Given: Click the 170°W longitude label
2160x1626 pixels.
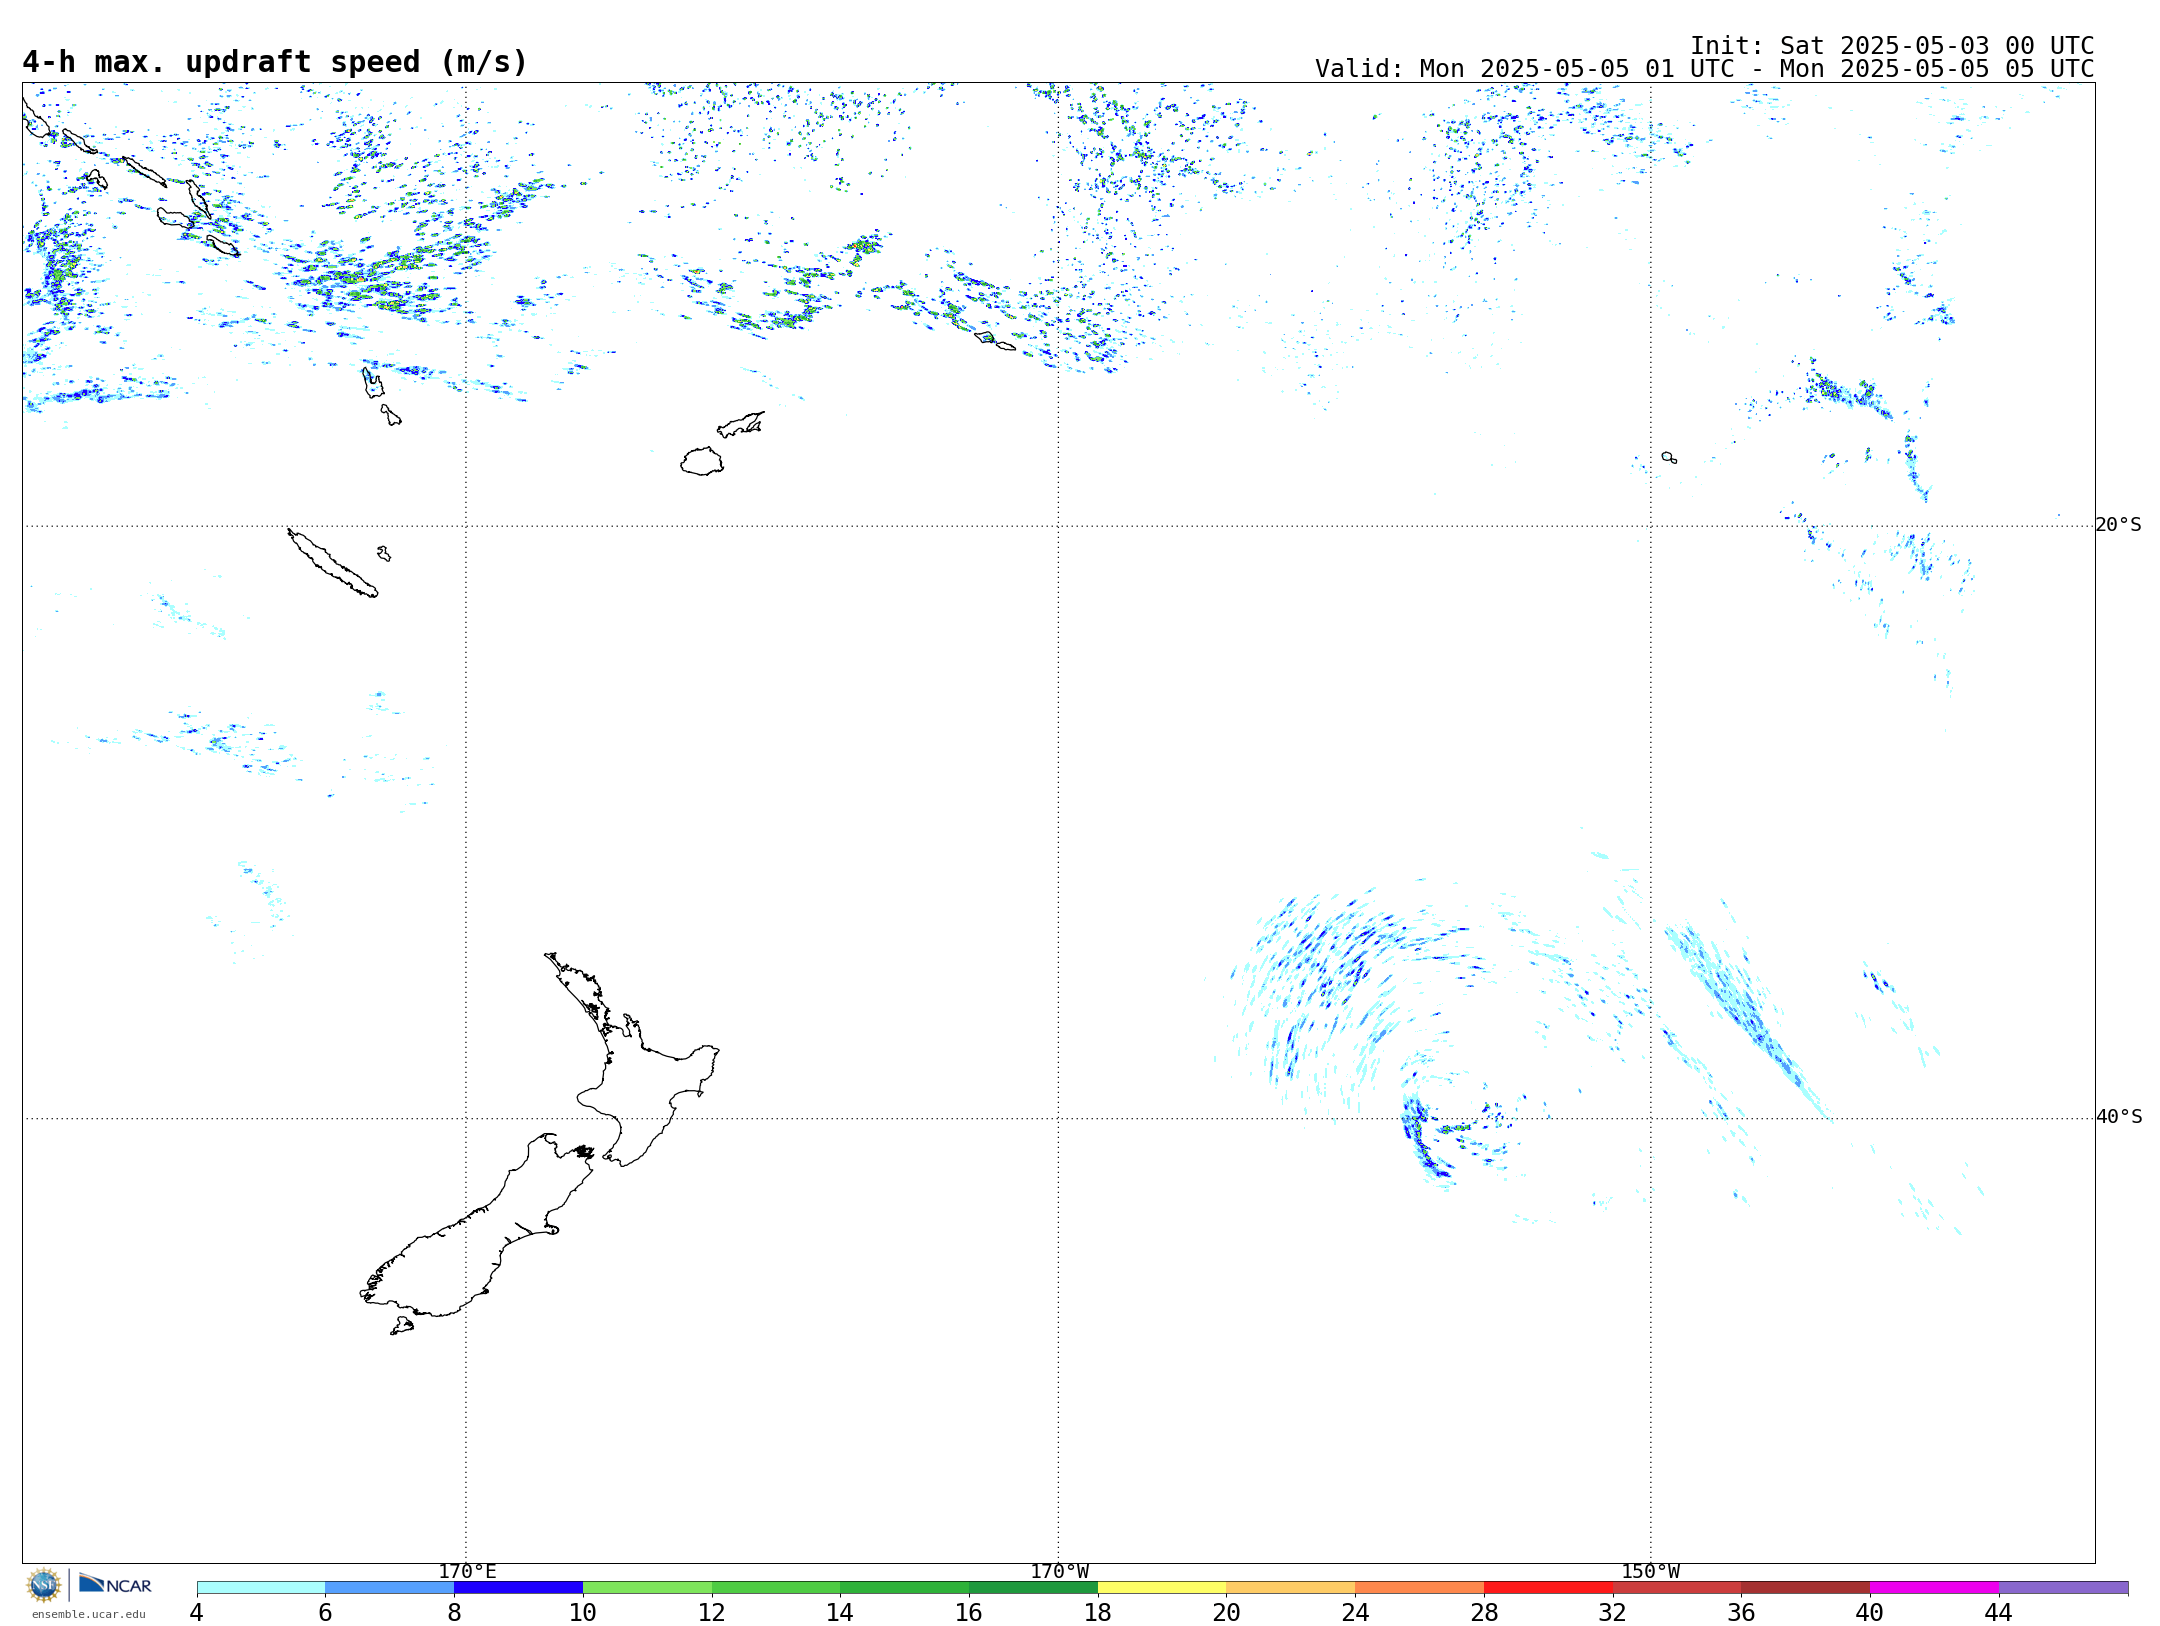Looking at the screenshot, I should click(1059, 1572).
